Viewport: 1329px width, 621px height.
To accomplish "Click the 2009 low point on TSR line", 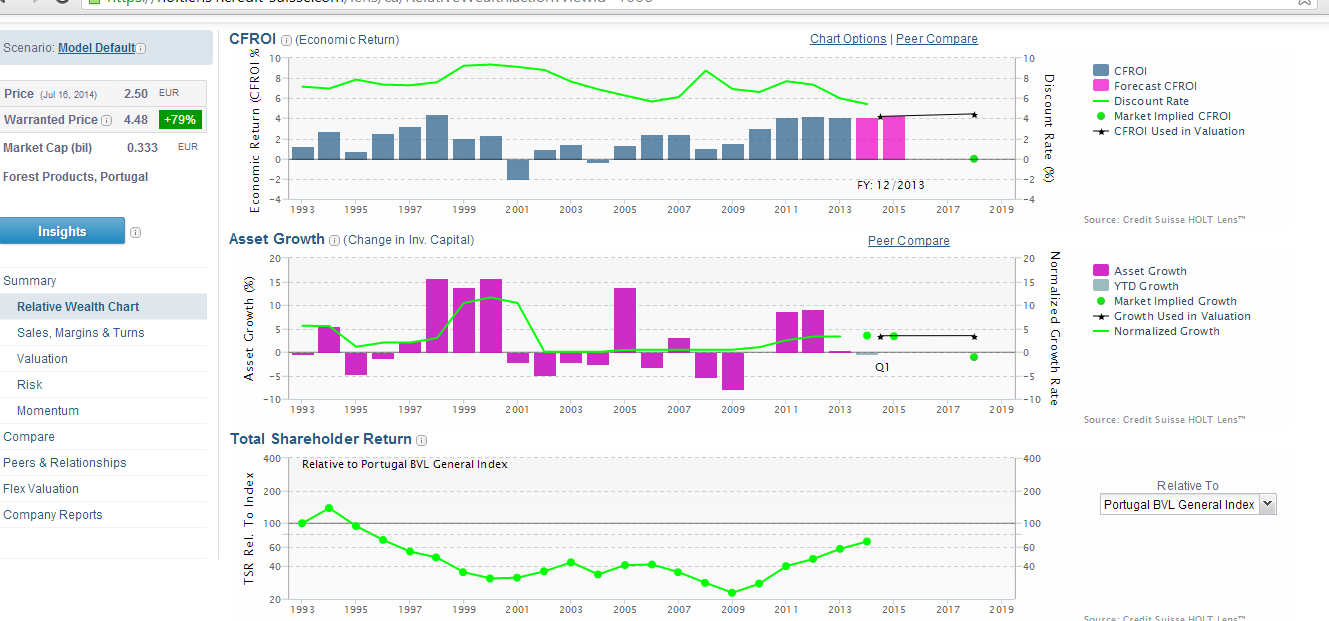I will pyautogui.click(x=732, y=593).
